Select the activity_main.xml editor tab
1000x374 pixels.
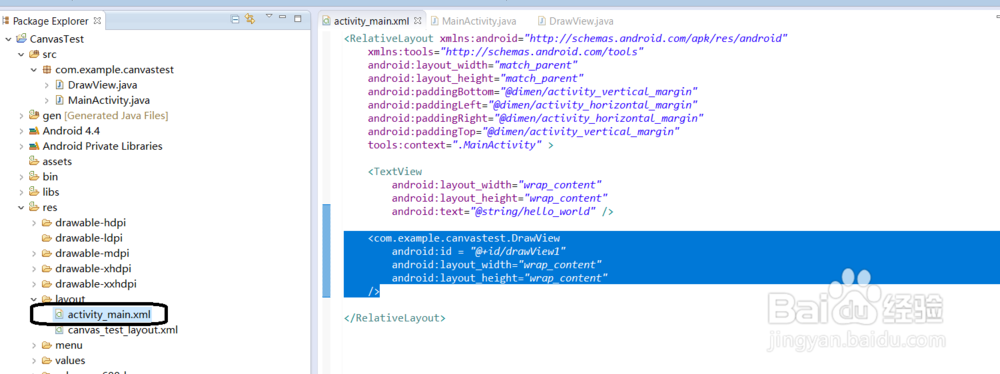tap(371, 21)
